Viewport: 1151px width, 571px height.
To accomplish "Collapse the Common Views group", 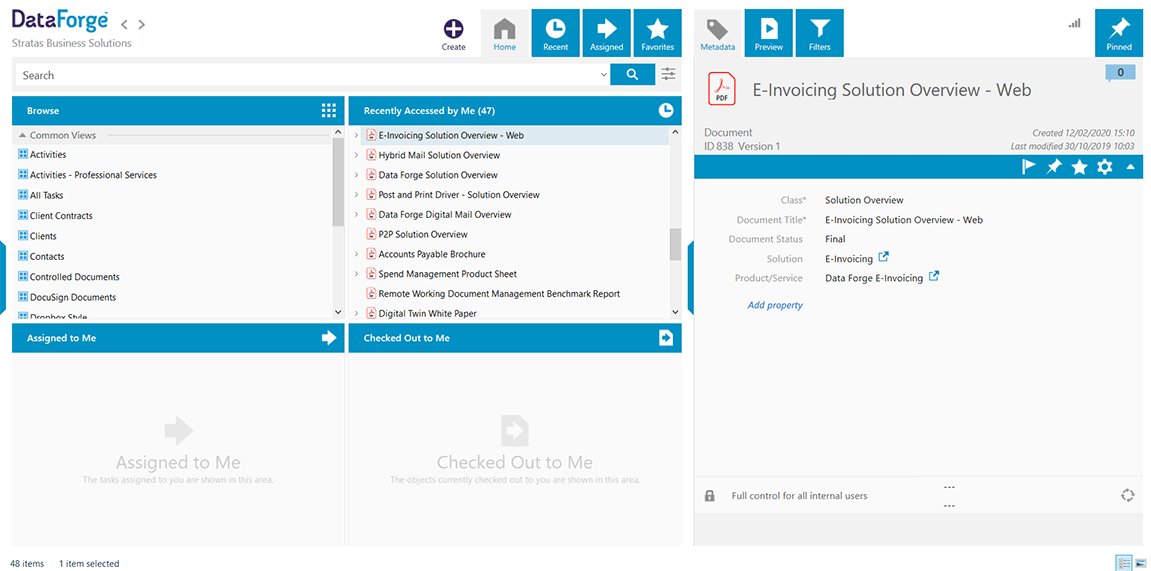I will (23, 135).
